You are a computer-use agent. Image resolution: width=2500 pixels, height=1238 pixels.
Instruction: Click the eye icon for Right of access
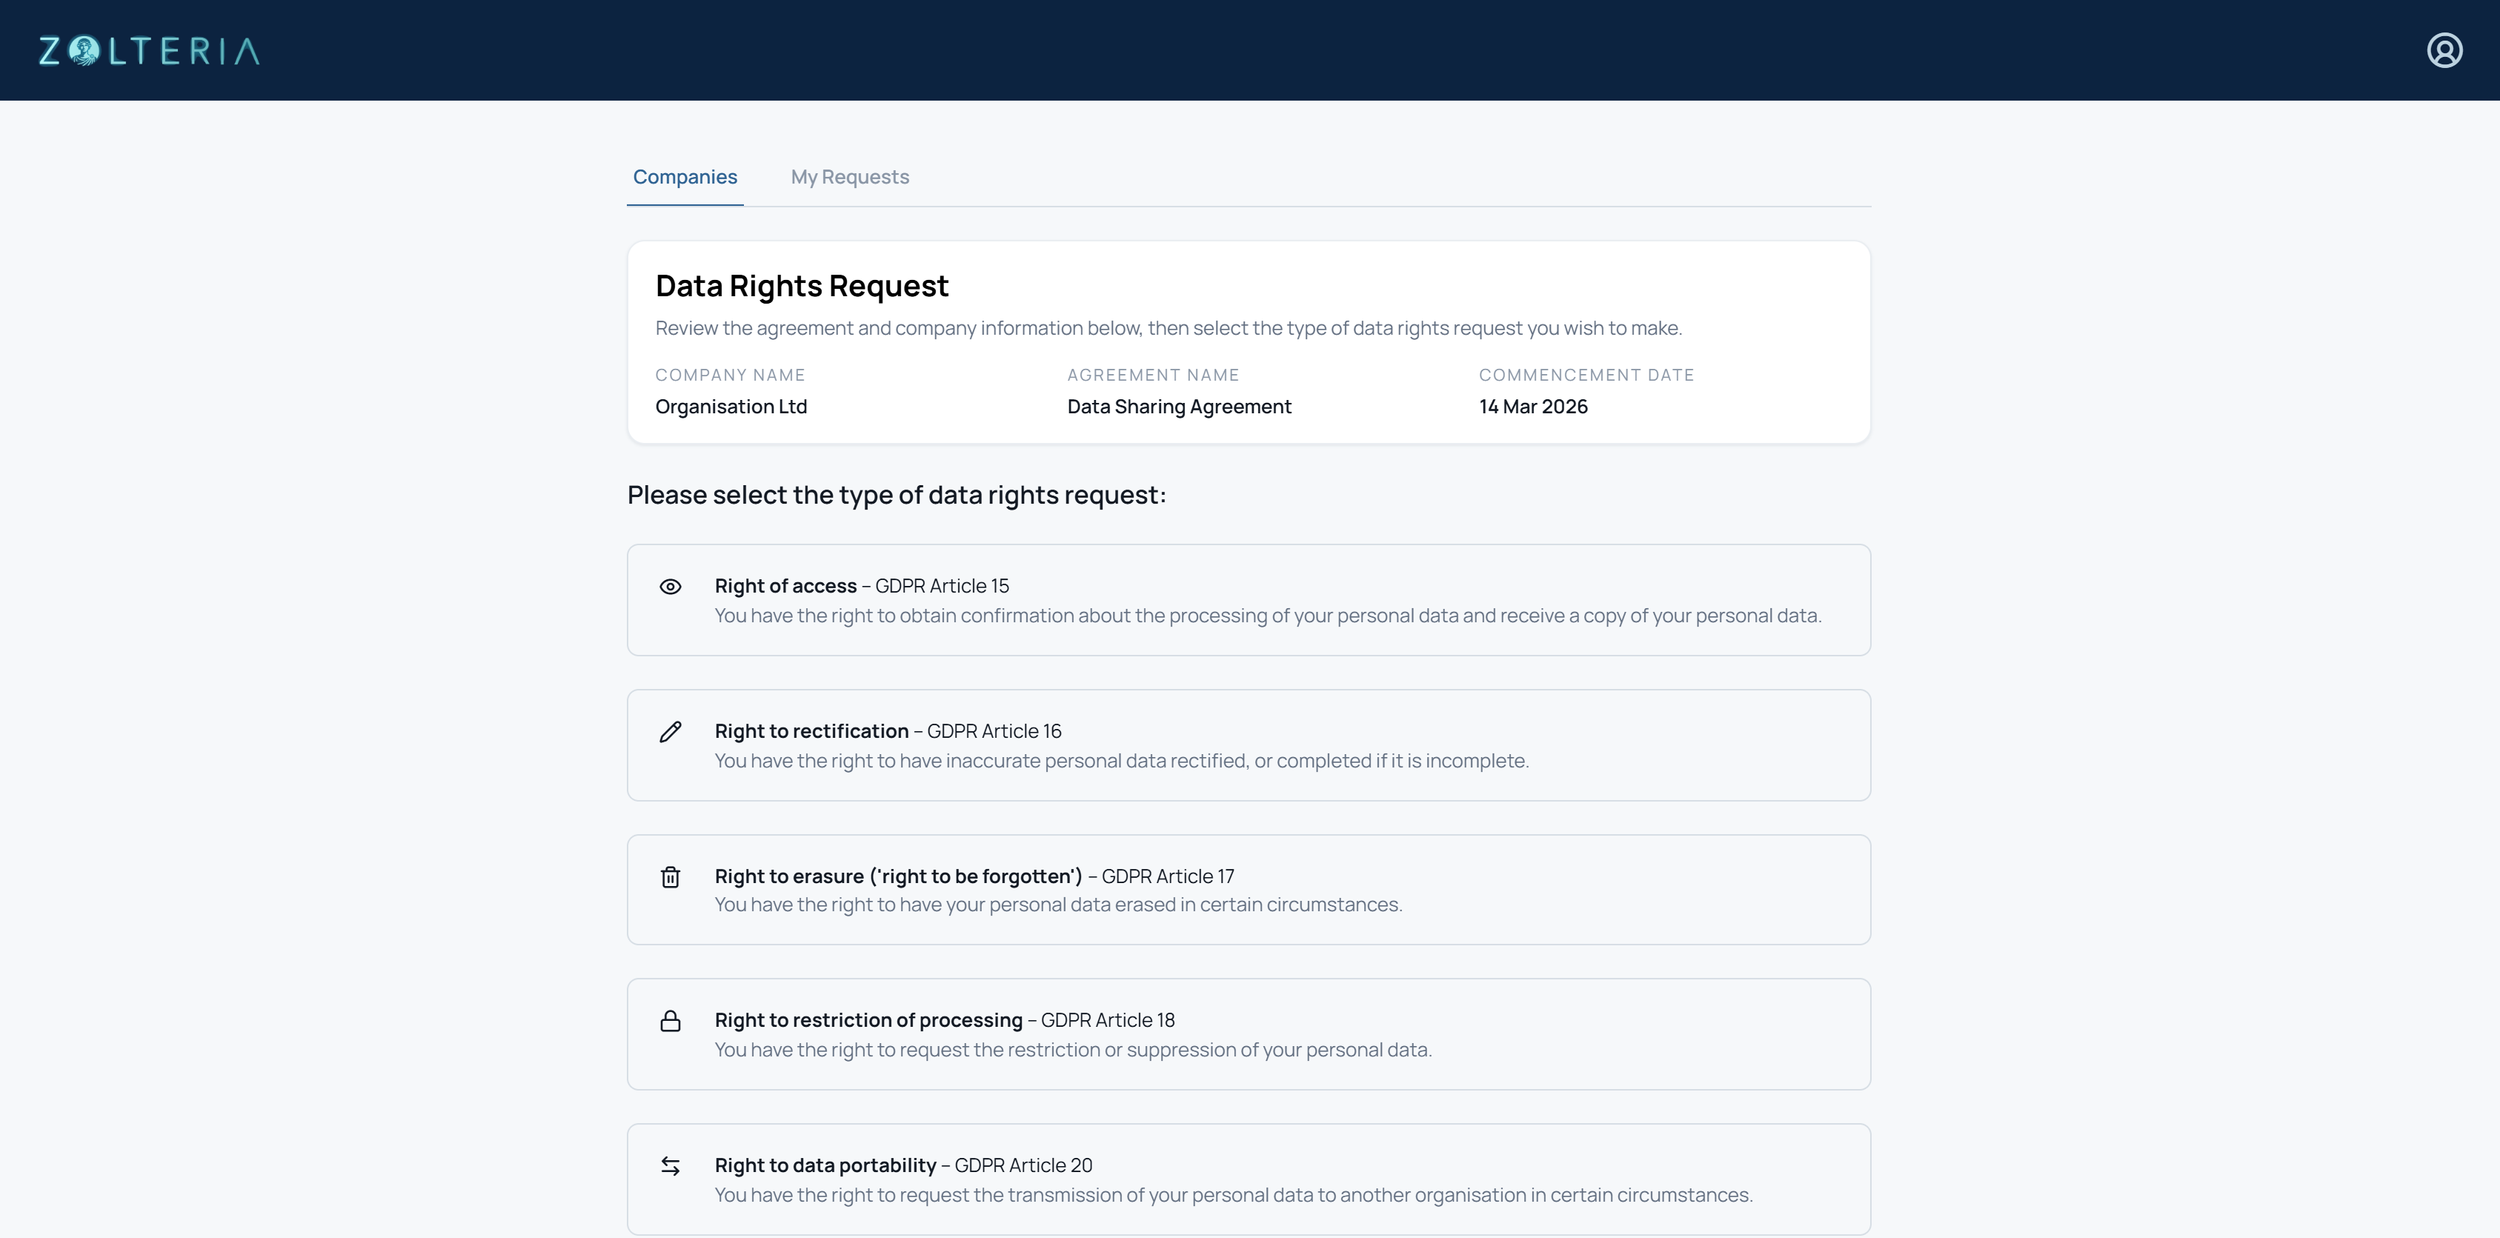point(670,587)
